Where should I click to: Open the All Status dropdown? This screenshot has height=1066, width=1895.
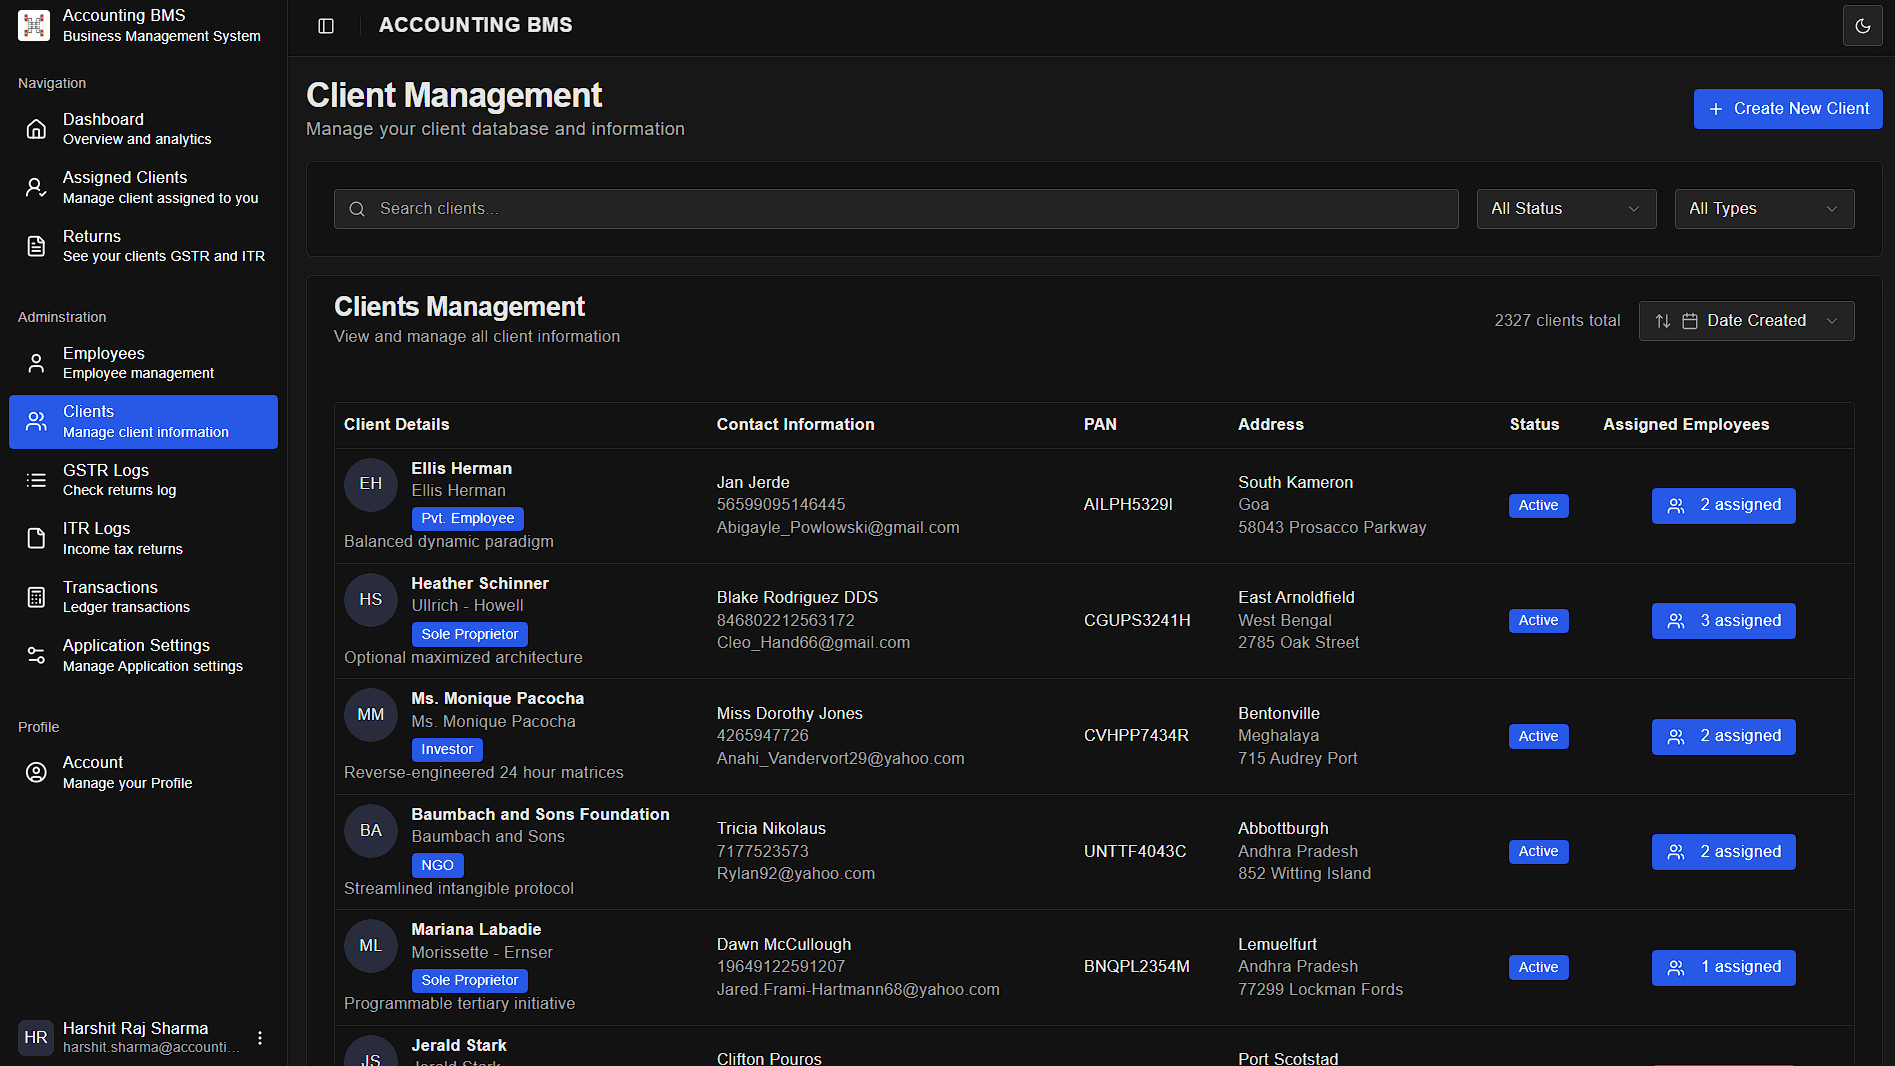1565,208
